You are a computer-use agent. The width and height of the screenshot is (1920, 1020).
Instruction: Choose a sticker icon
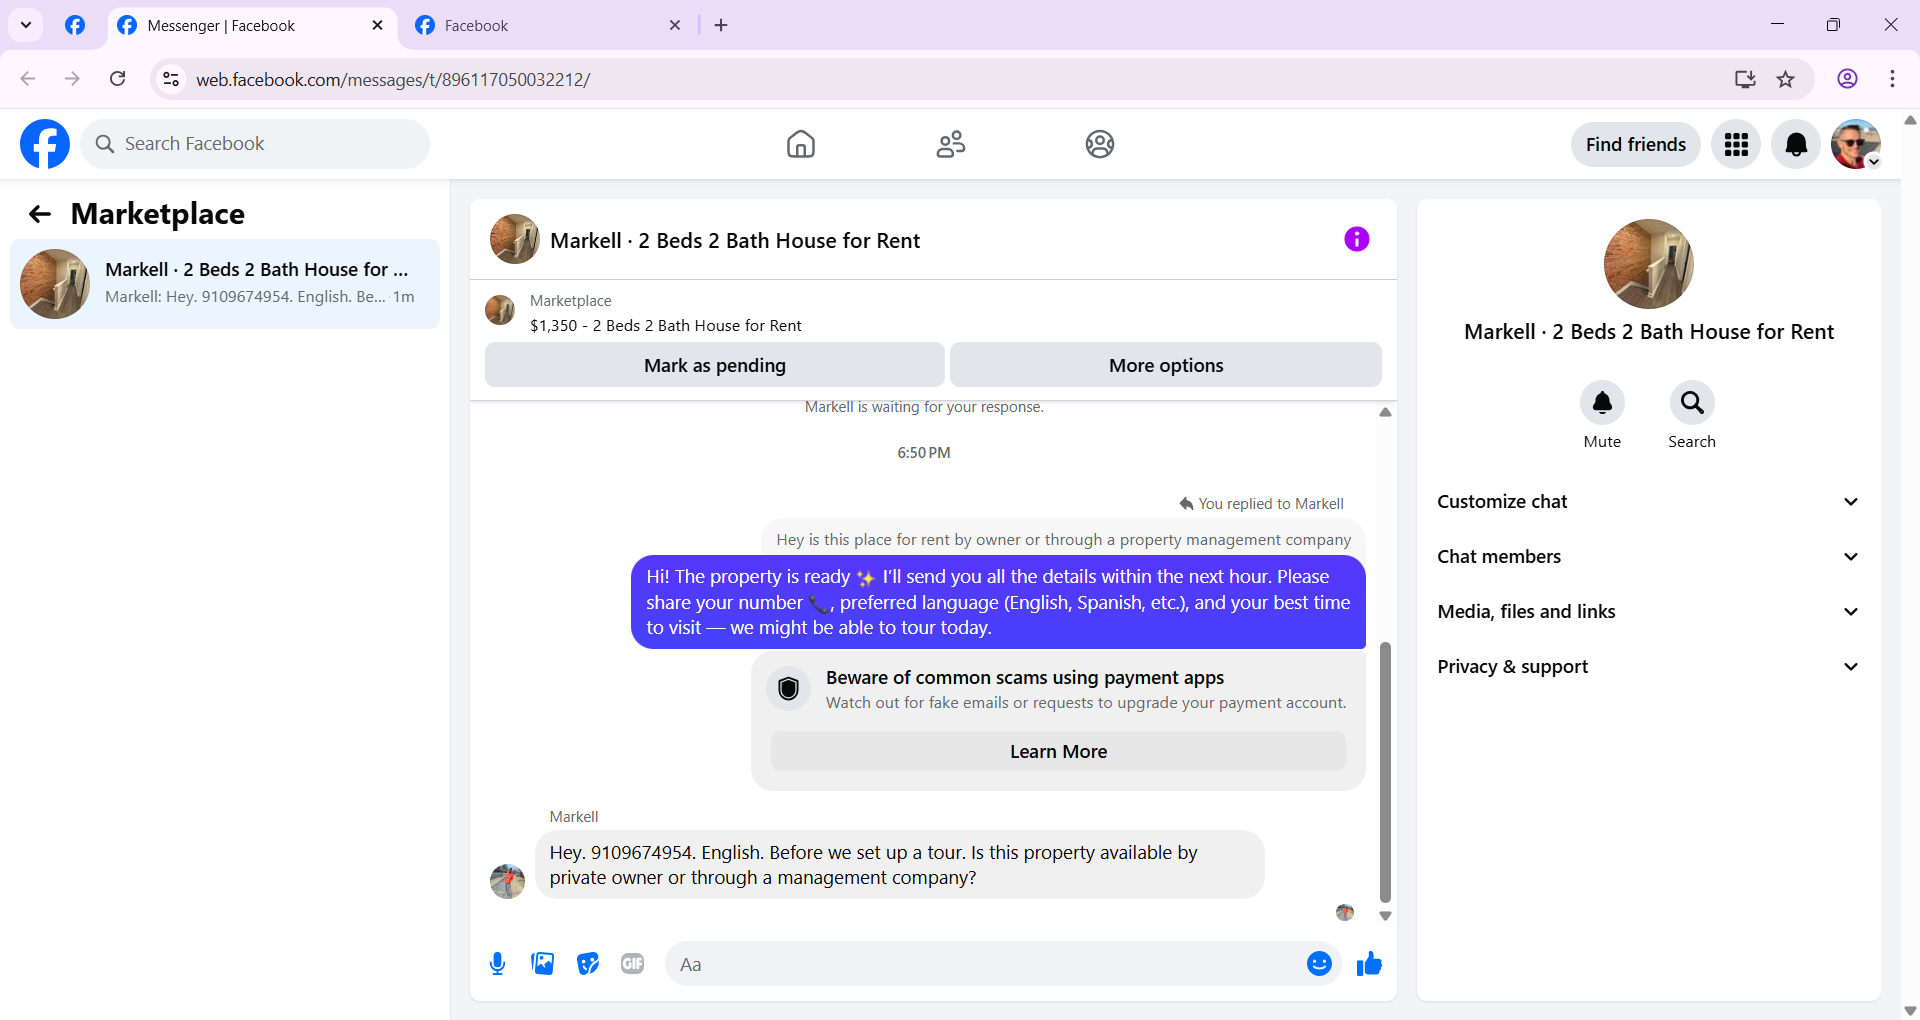588,964
